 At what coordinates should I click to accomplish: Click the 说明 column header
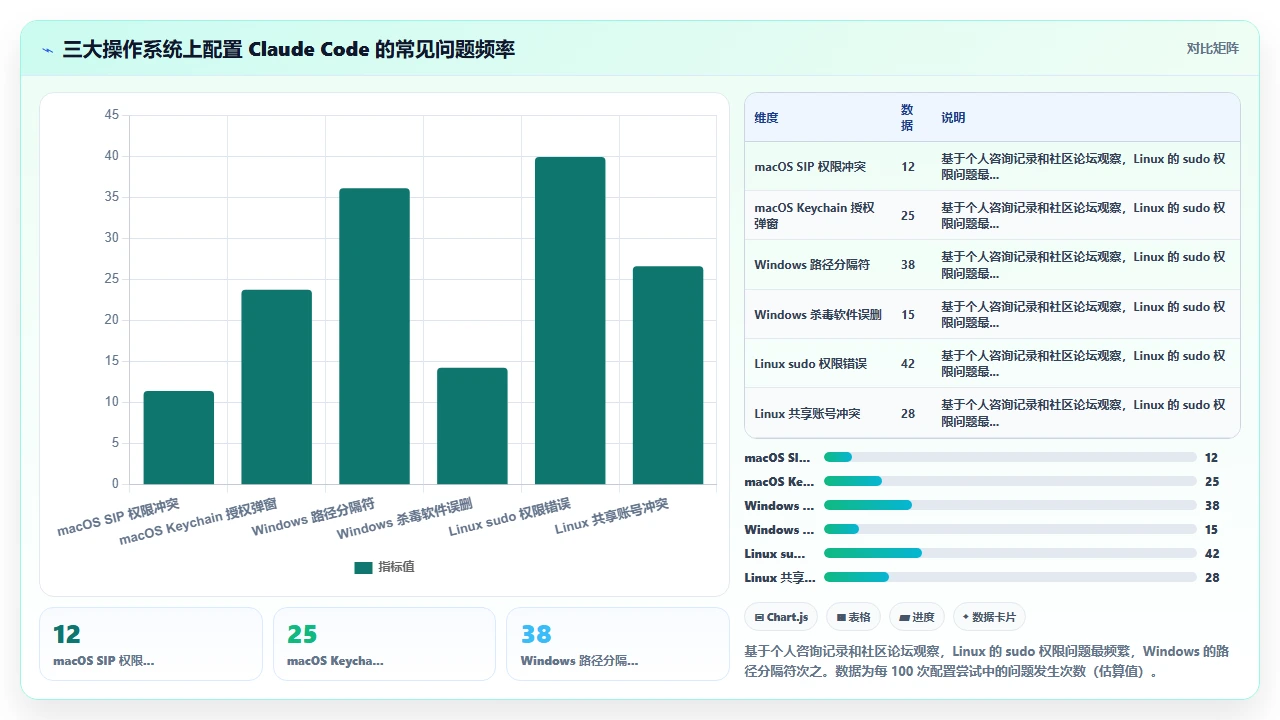pos(953,118)
